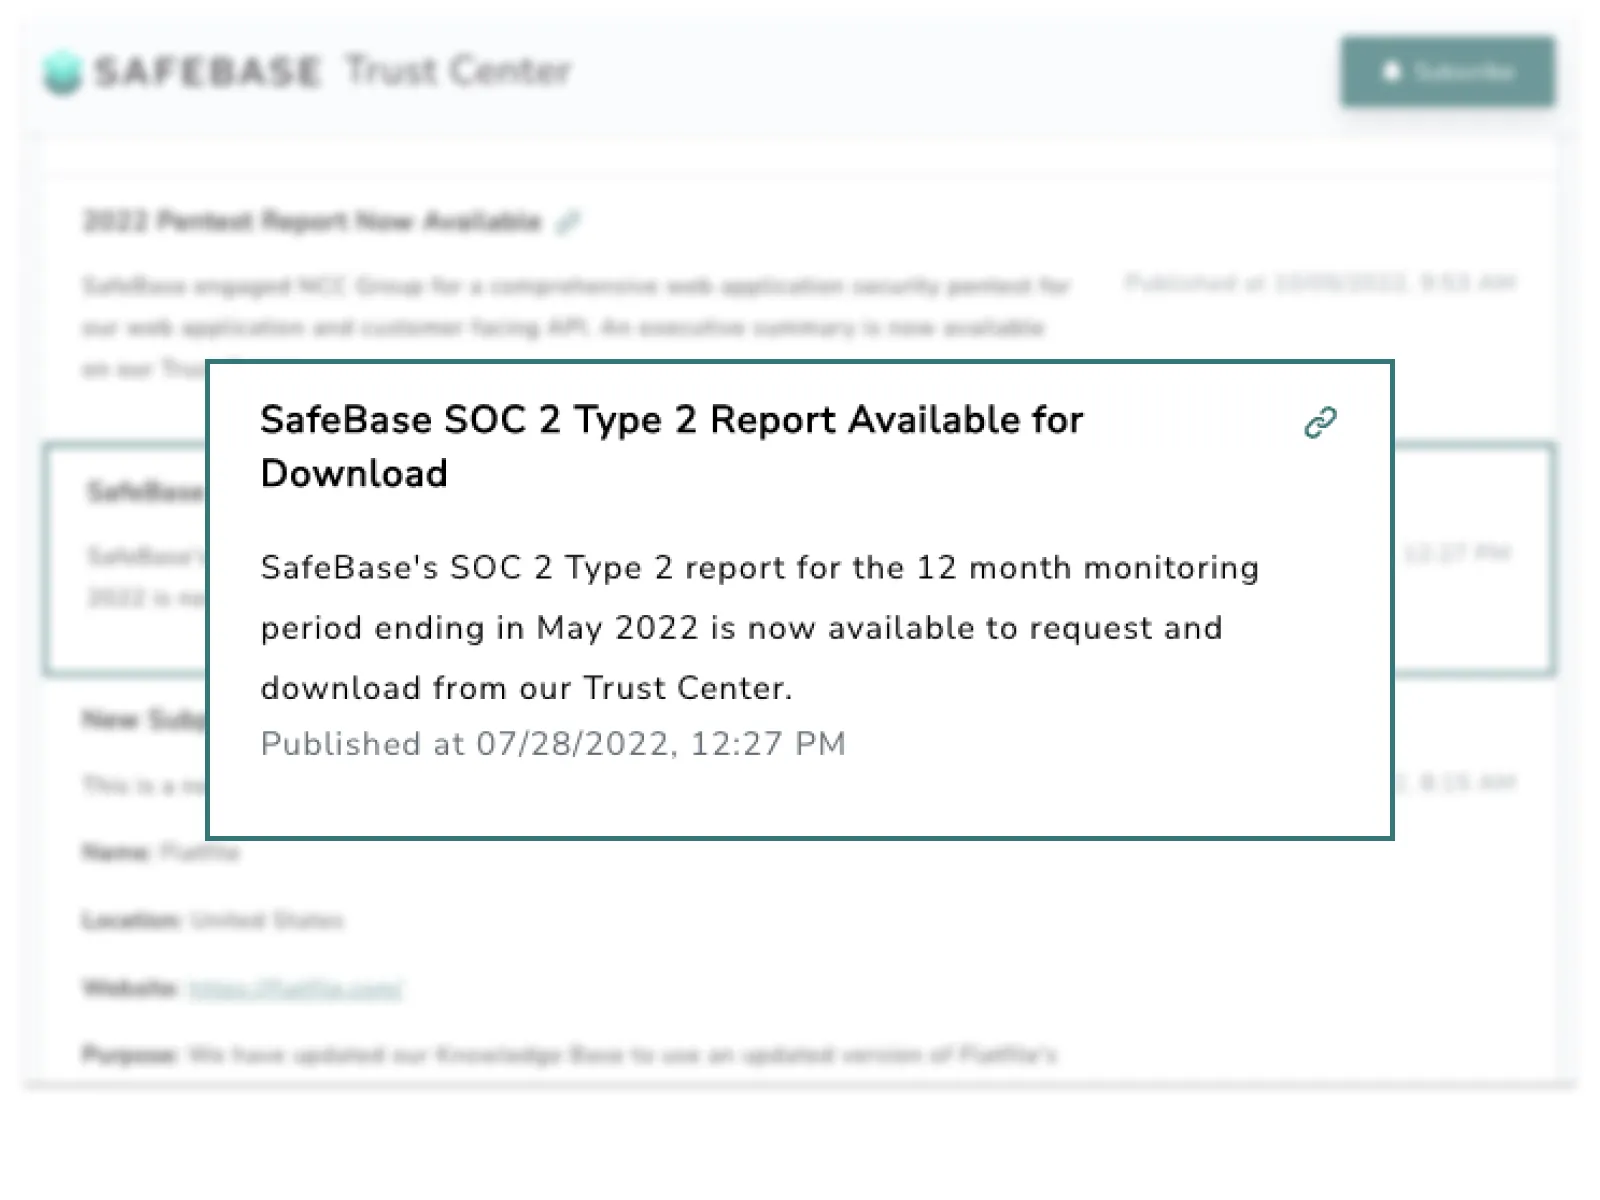Click the bell icon in Subscribe button
Image resolution: width=1600 pixels, height=1200 pixels.
(x=1391, y=72)
